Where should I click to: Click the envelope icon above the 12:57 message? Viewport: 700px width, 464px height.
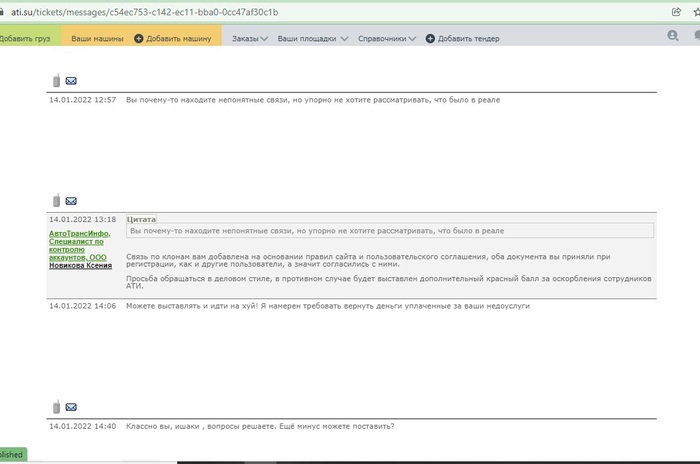(71, 81)
